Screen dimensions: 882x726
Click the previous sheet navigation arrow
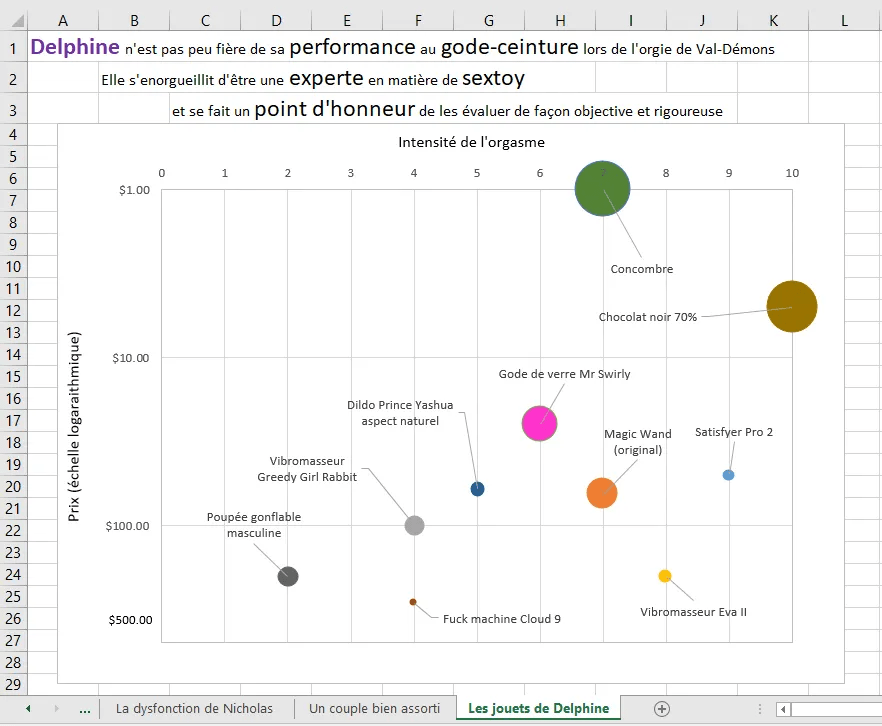click(x=28, y=708)
